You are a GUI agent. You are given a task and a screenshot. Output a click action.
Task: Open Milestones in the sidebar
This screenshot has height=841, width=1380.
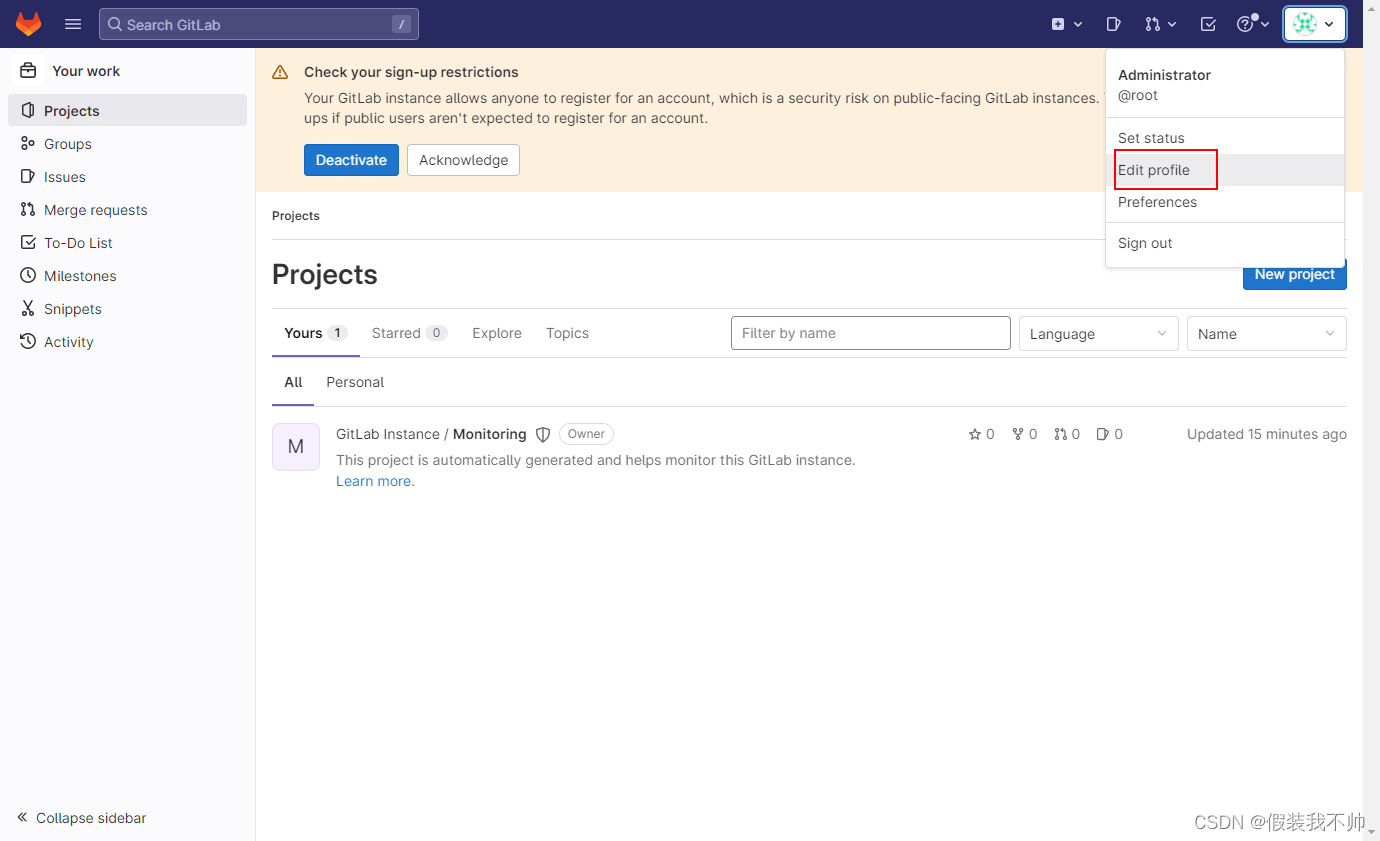click(x=128, y=276)
